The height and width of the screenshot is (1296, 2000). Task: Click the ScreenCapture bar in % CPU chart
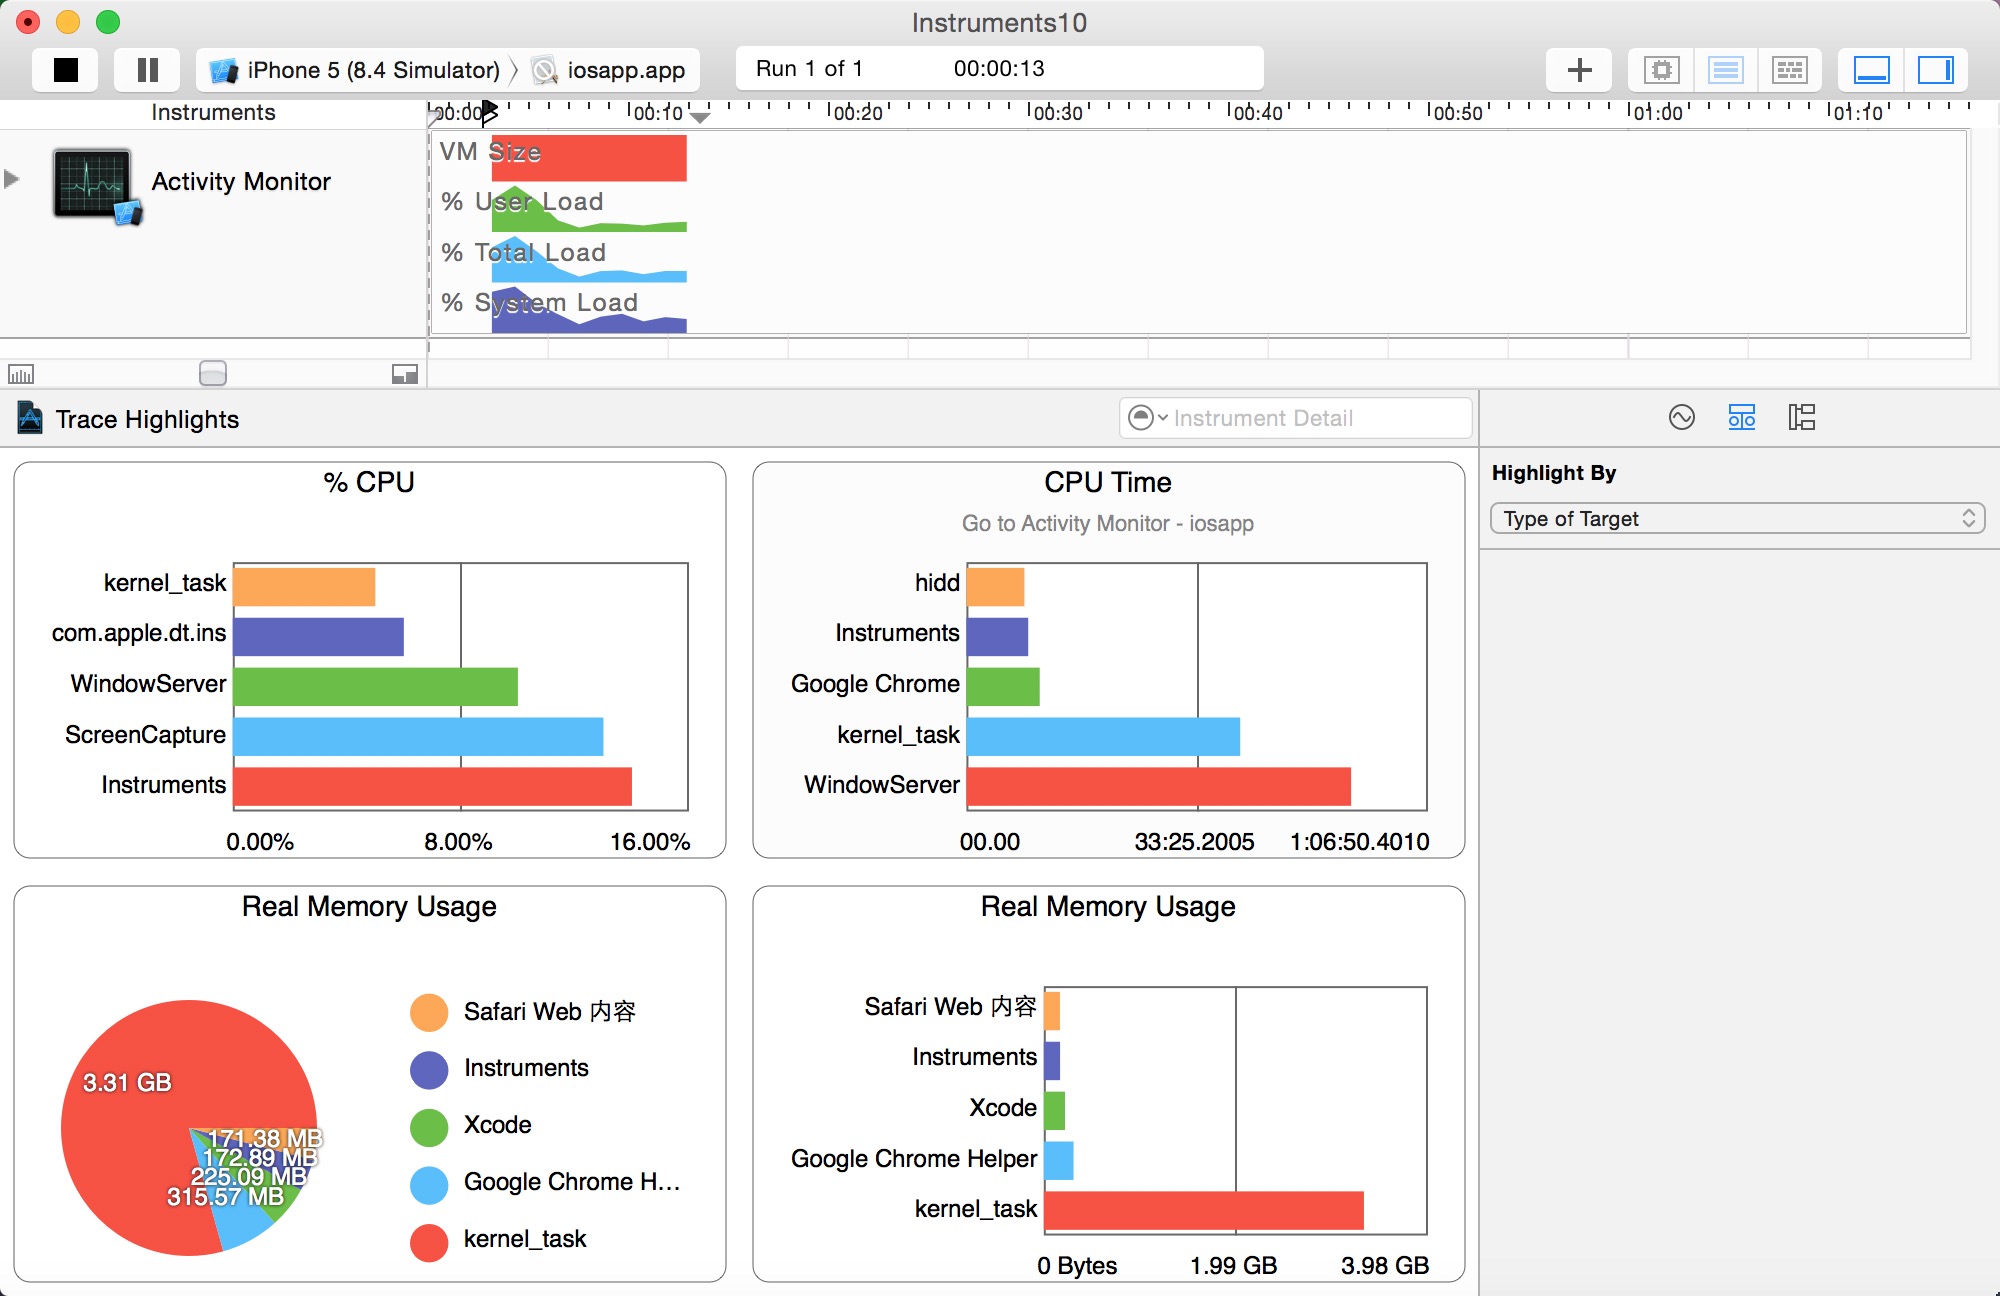[418, 736]
